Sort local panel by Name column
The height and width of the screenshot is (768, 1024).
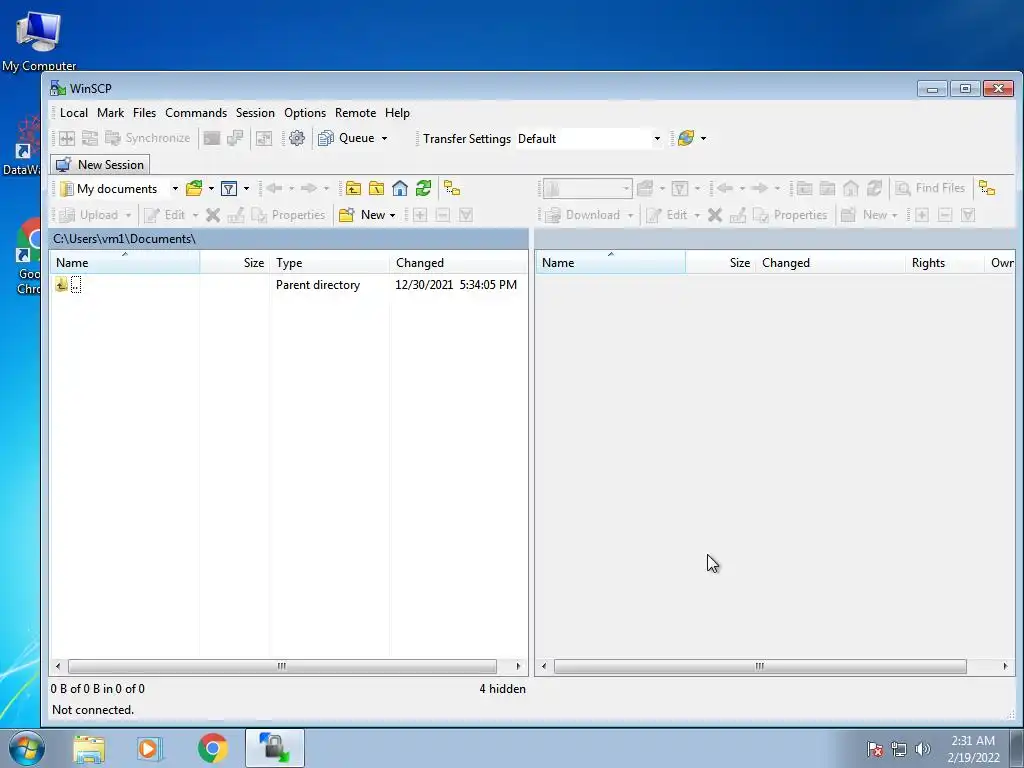point(125,263)
